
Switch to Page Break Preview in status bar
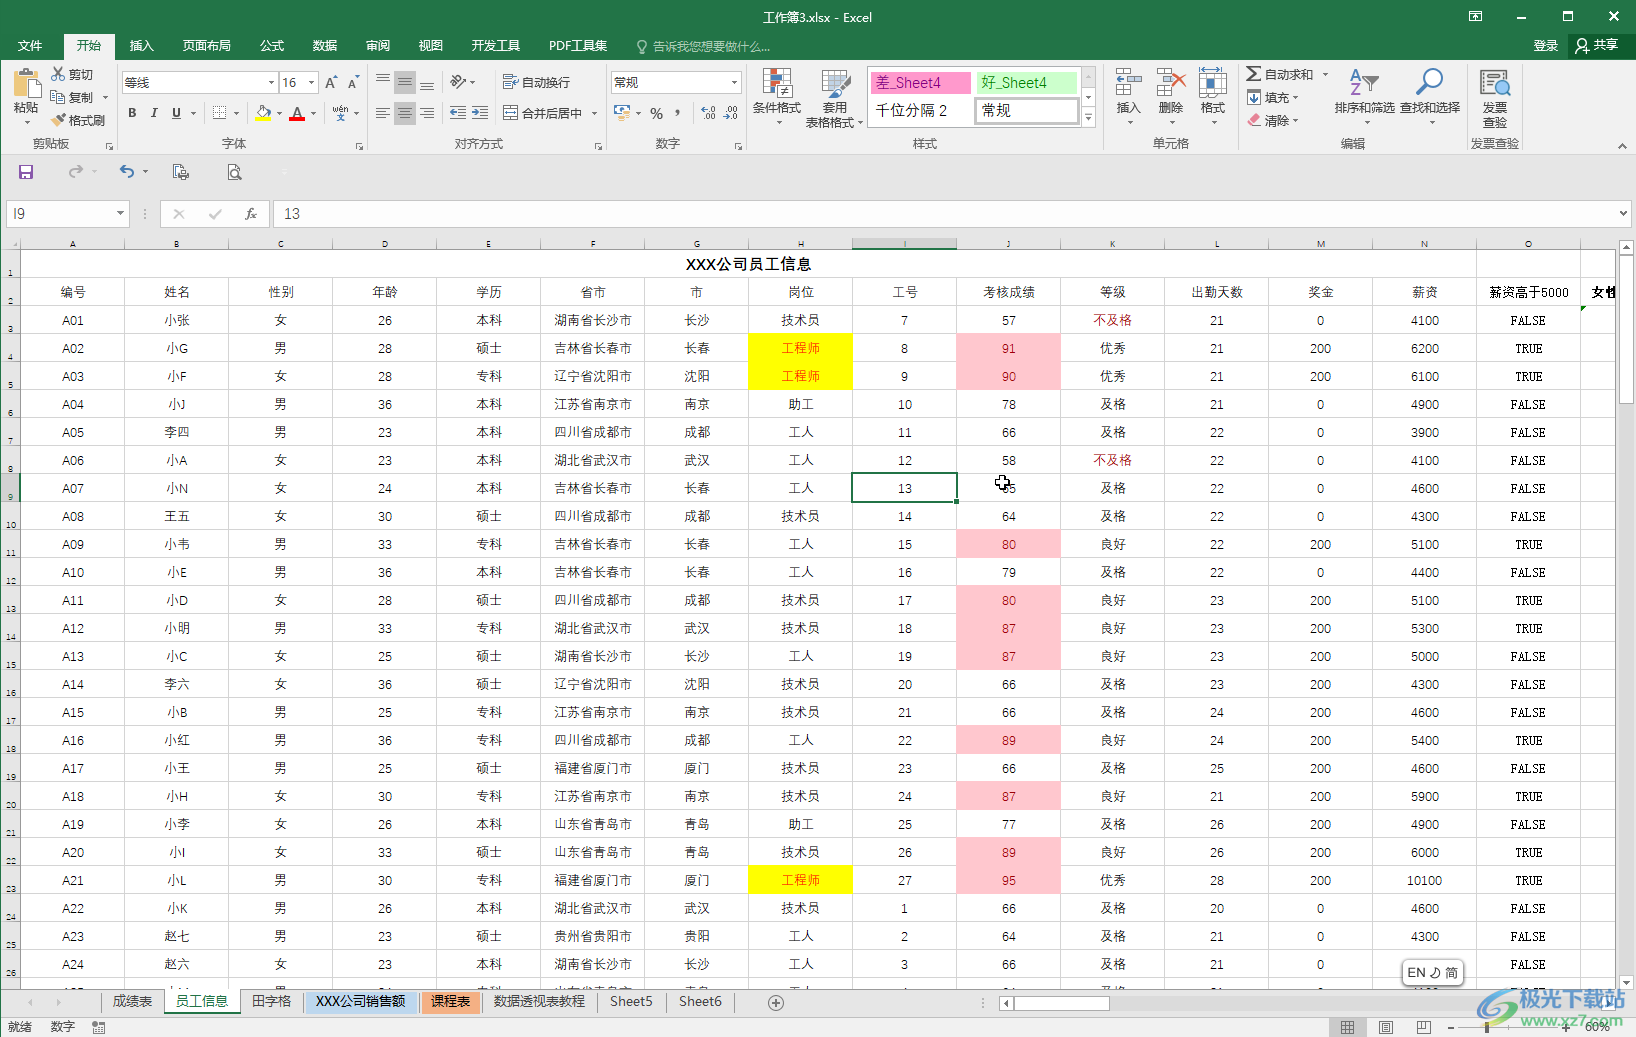point(1424,1027)
